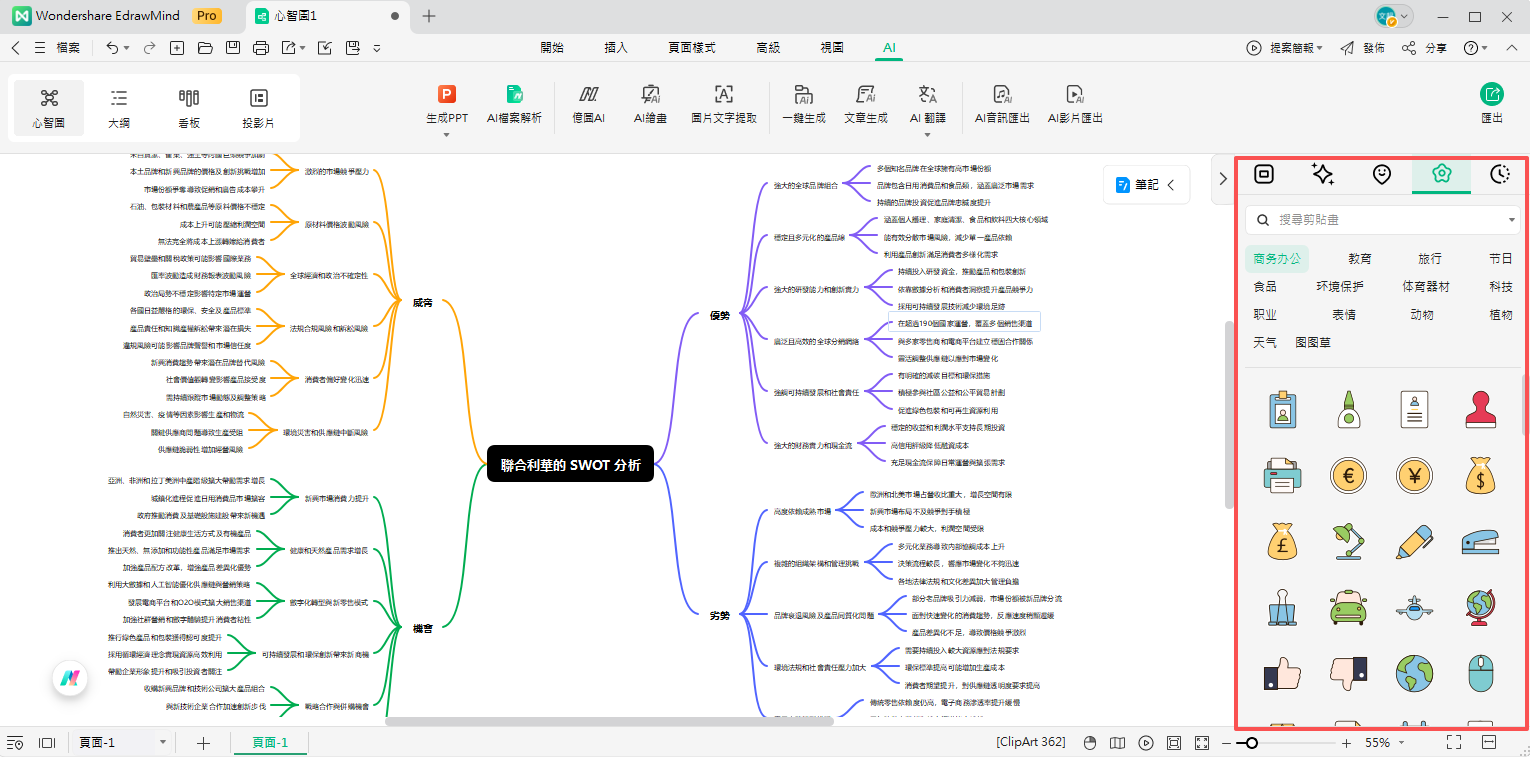Launch 億圖AI assistant
The width and height of the screenshot is (1530, 757).
point(589,105)
